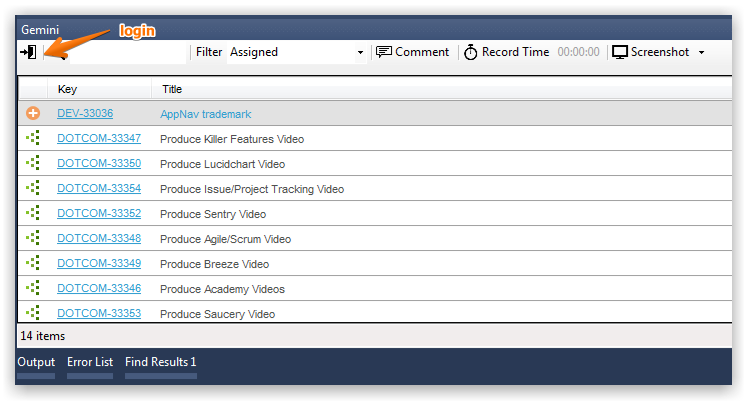Open issue link DOTCOM-33350

click(x=99, y=163)
